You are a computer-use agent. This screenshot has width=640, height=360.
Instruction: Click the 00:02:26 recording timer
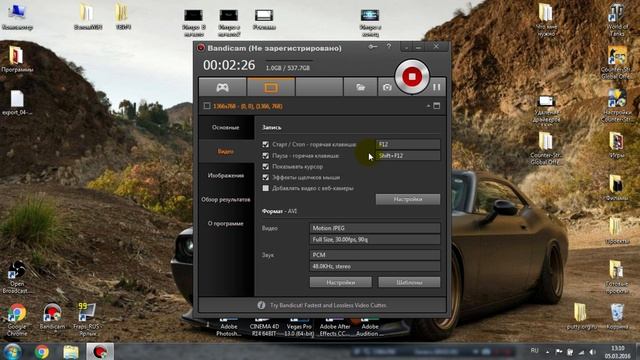tap(229, 65)
